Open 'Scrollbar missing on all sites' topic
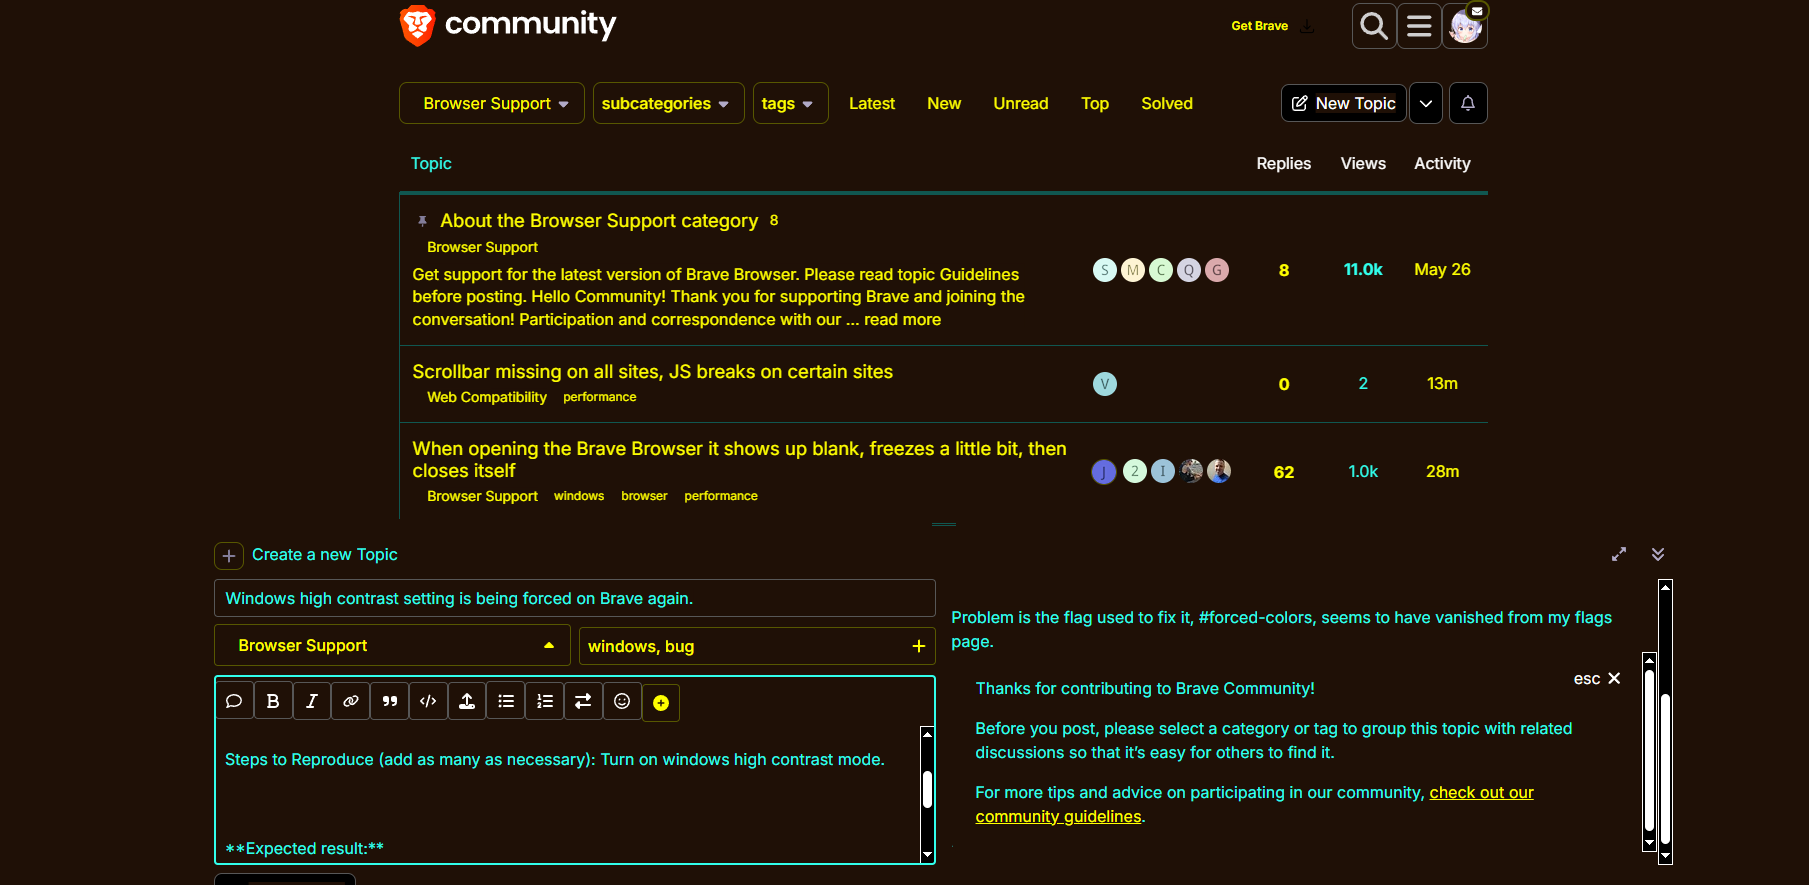 [x=652, y=372]
